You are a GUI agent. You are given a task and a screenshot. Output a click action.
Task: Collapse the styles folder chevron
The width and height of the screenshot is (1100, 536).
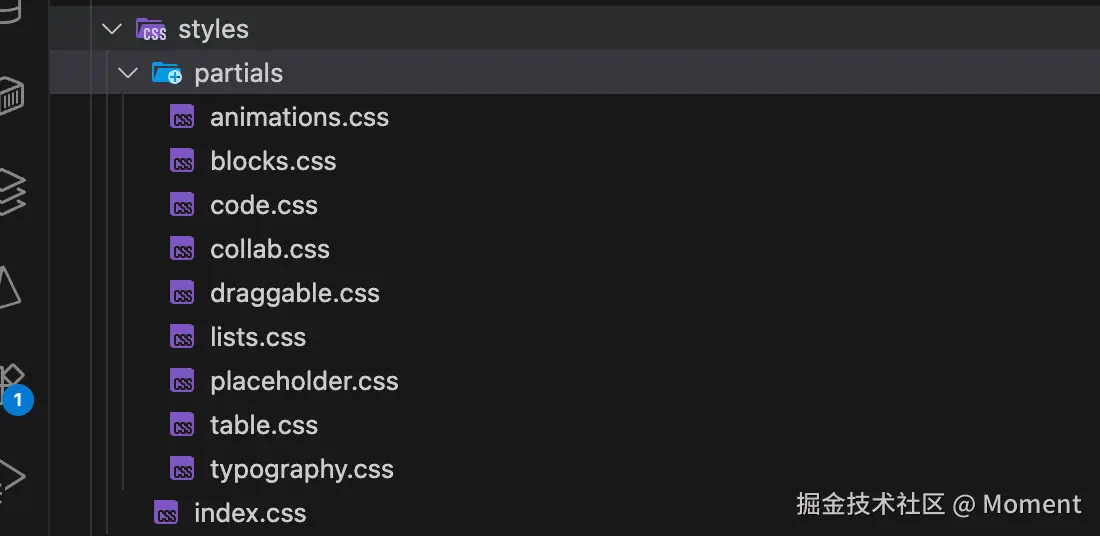[x=111, y=30]
